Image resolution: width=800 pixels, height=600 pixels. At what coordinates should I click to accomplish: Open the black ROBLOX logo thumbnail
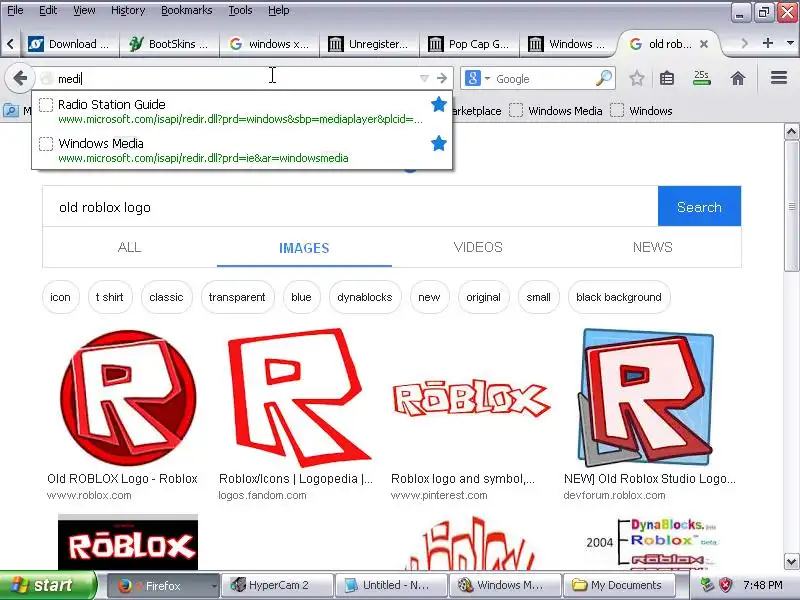click(128, 542)
